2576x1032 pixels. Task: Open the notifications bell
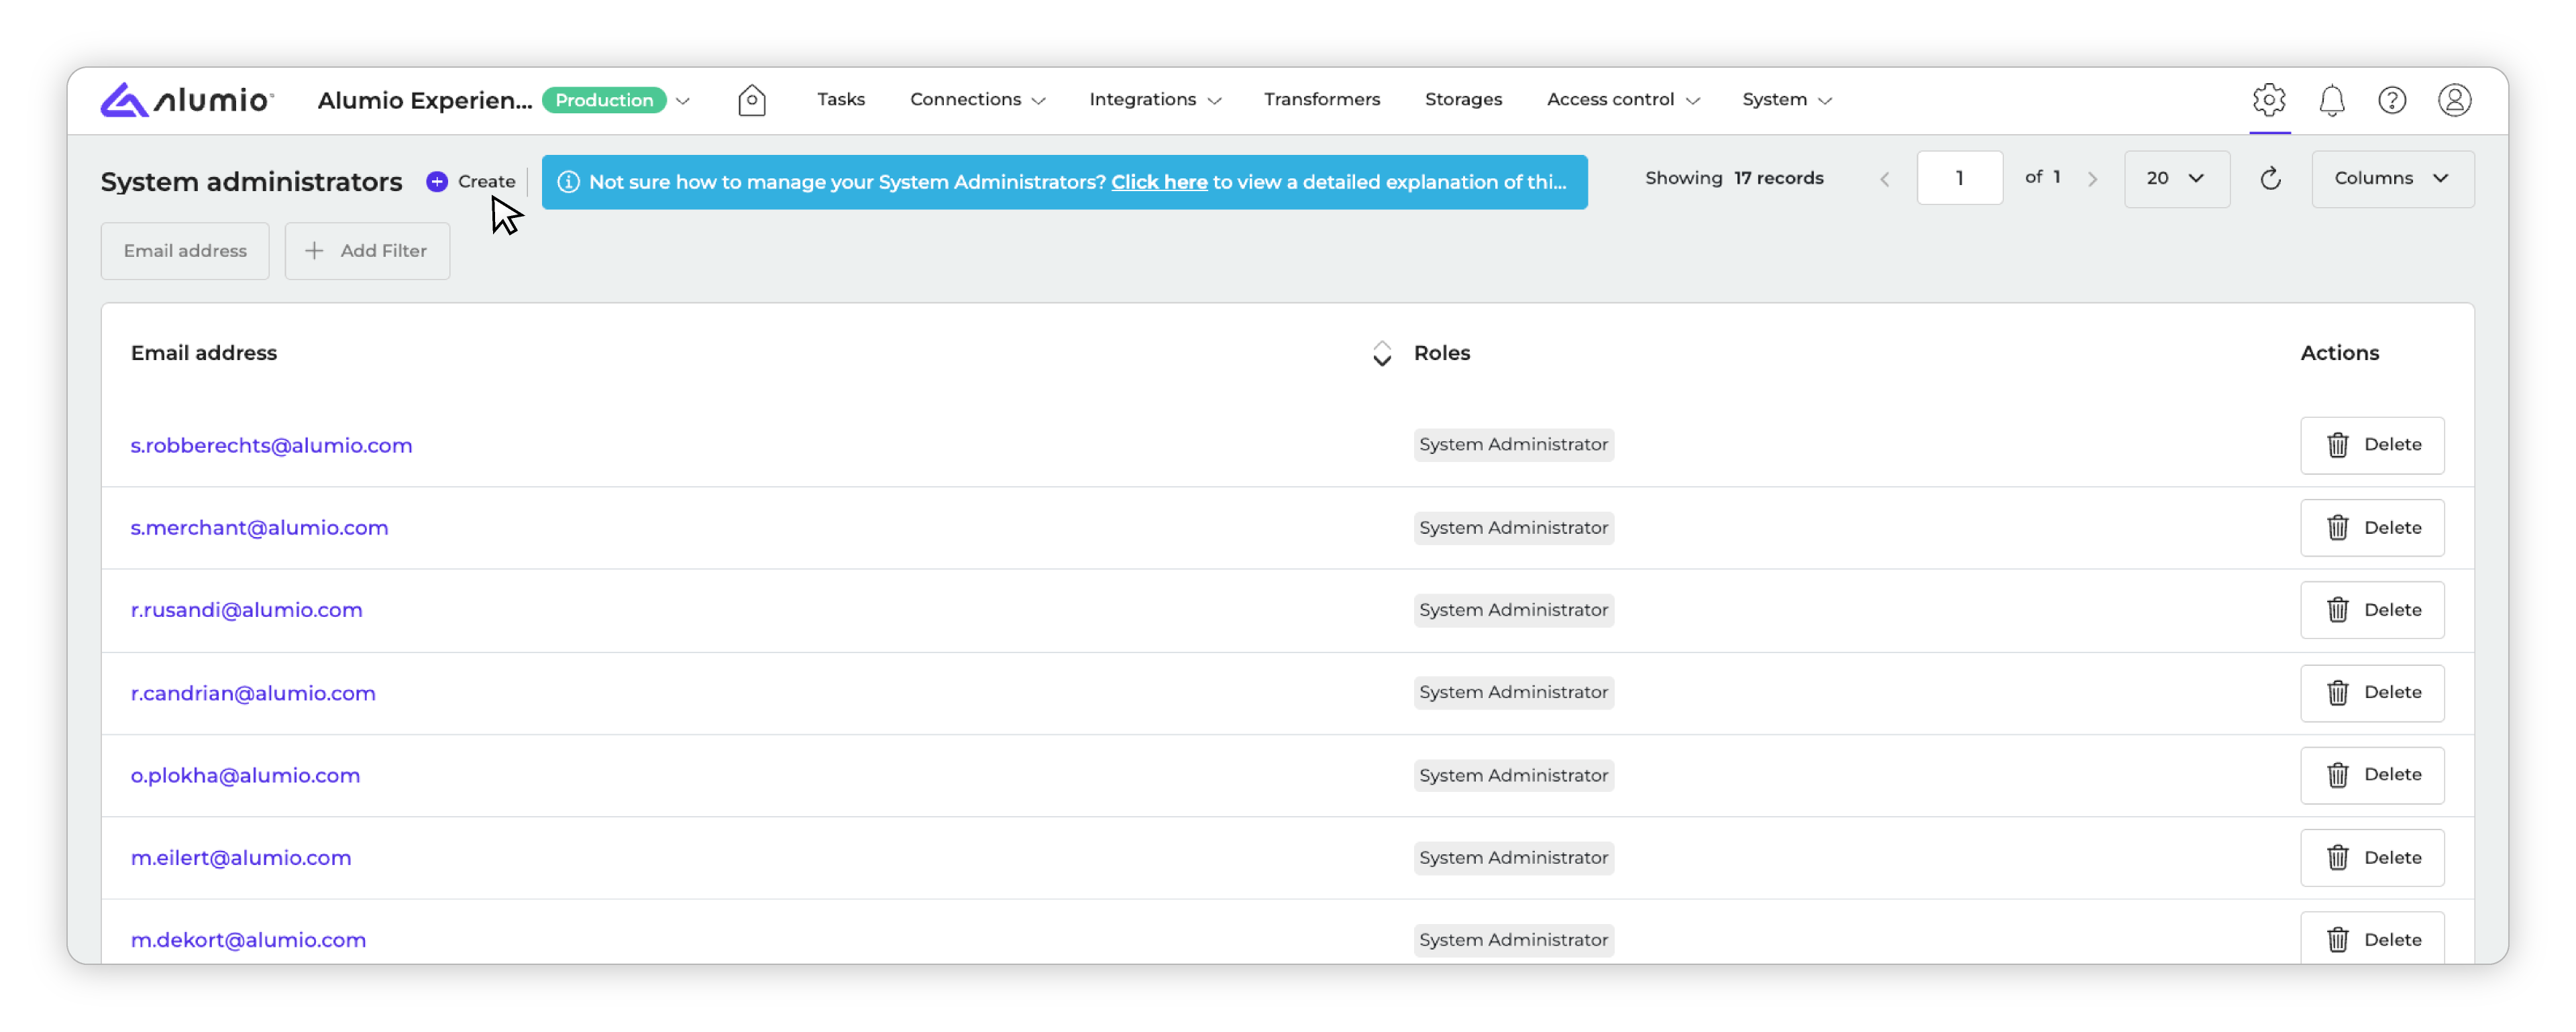pyautogui.click(x=2331, y=100)
